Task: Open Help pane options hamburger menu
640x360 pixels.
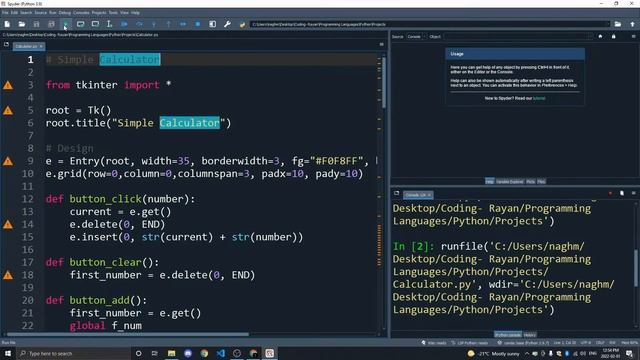Action: coord(633,37)
